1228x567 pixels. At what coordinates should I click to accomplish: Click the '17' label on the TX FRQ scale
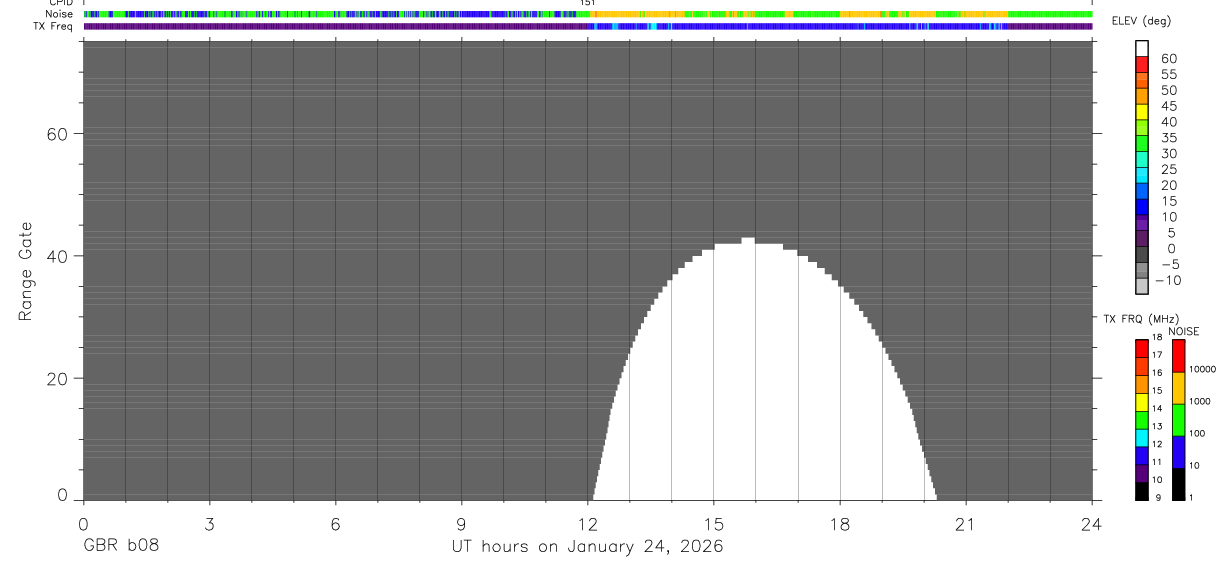tap(1156, 355)
